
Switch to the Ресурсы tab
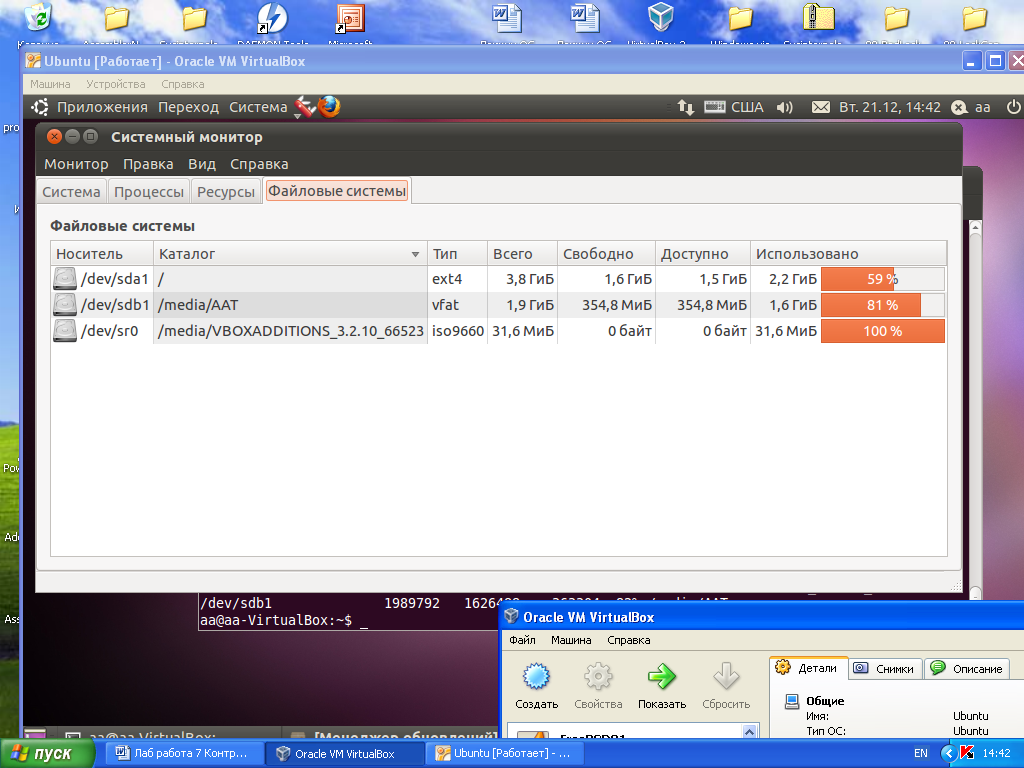coord(226,192)
